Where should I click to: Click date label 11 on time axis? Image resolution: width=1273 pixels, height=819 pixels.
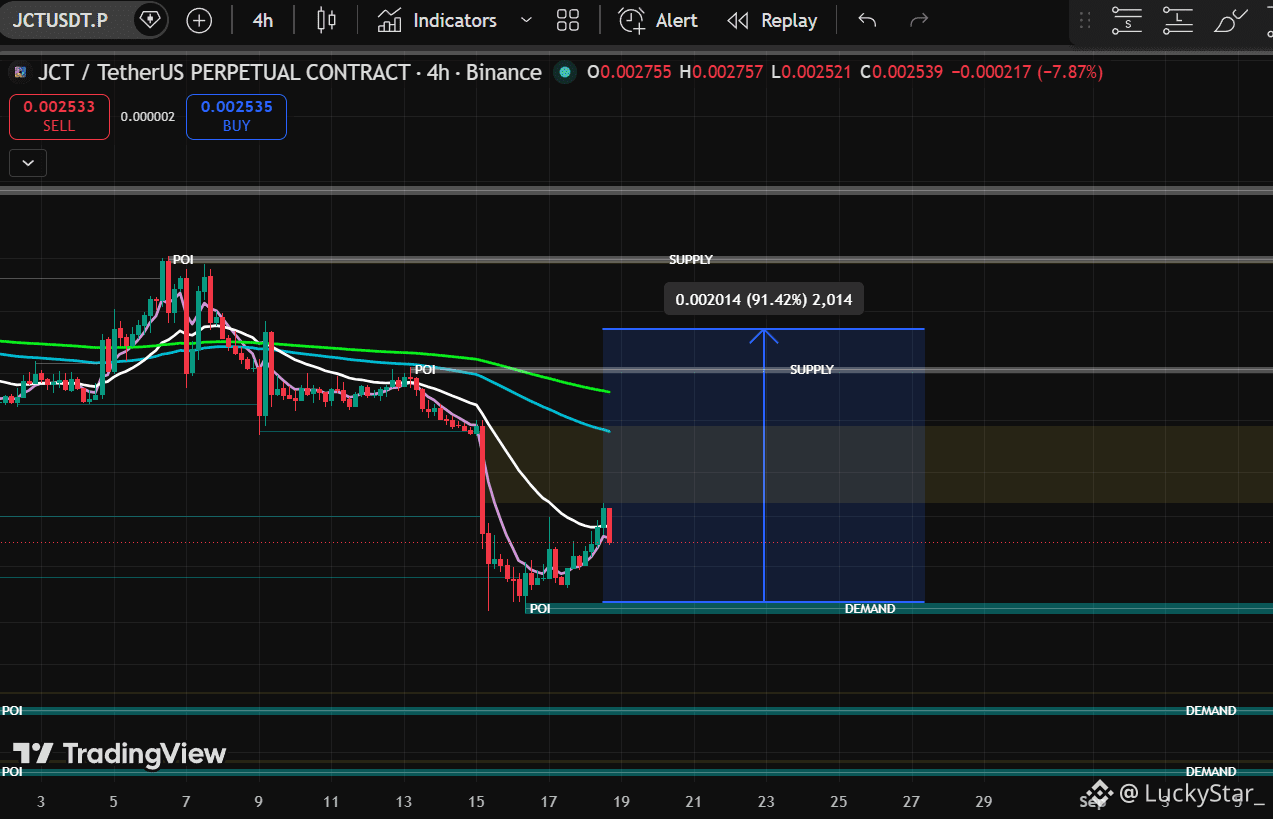331,801
